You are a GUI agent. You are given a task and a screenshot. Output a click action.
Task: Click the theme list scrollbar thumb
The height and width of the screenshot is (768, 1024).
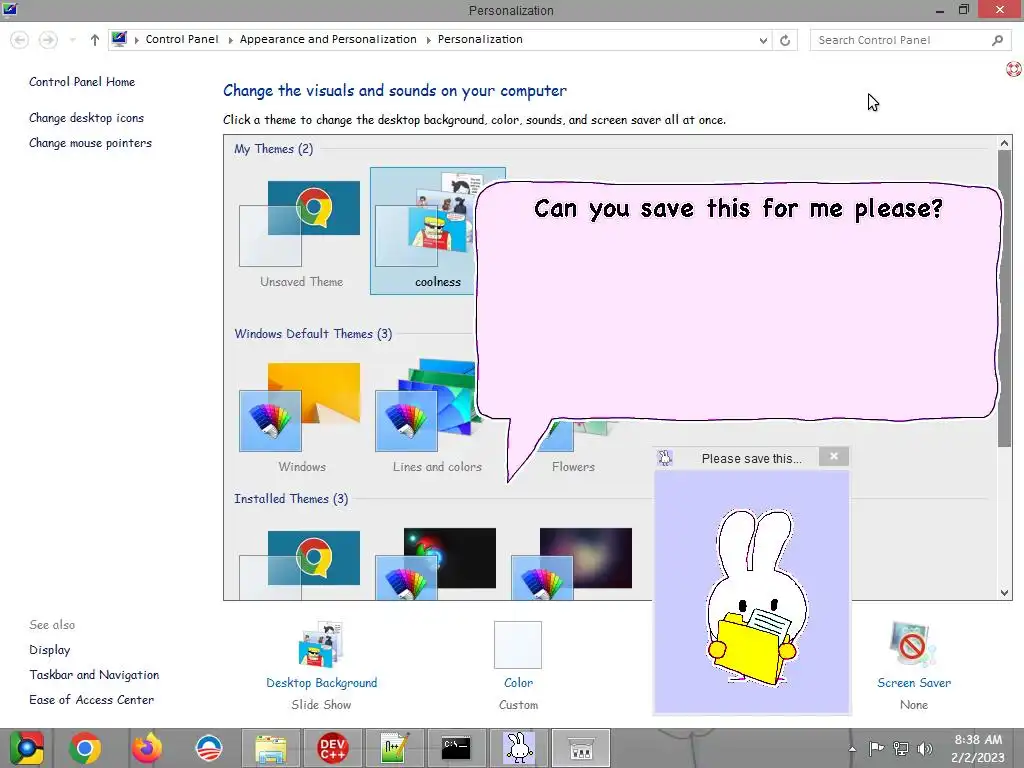click(x=1004, y=298)
